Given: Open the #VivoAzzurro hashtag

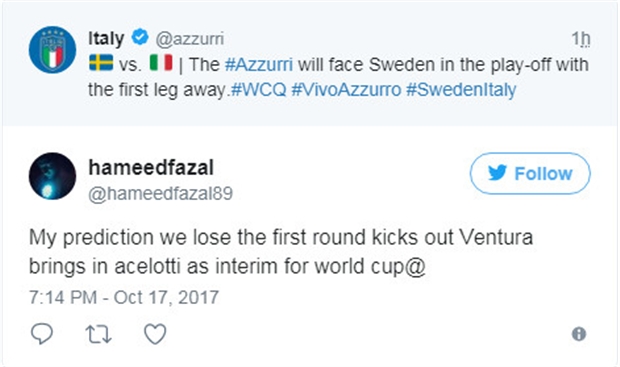Looking at the screenshot, I should click(x=346, y=90).
